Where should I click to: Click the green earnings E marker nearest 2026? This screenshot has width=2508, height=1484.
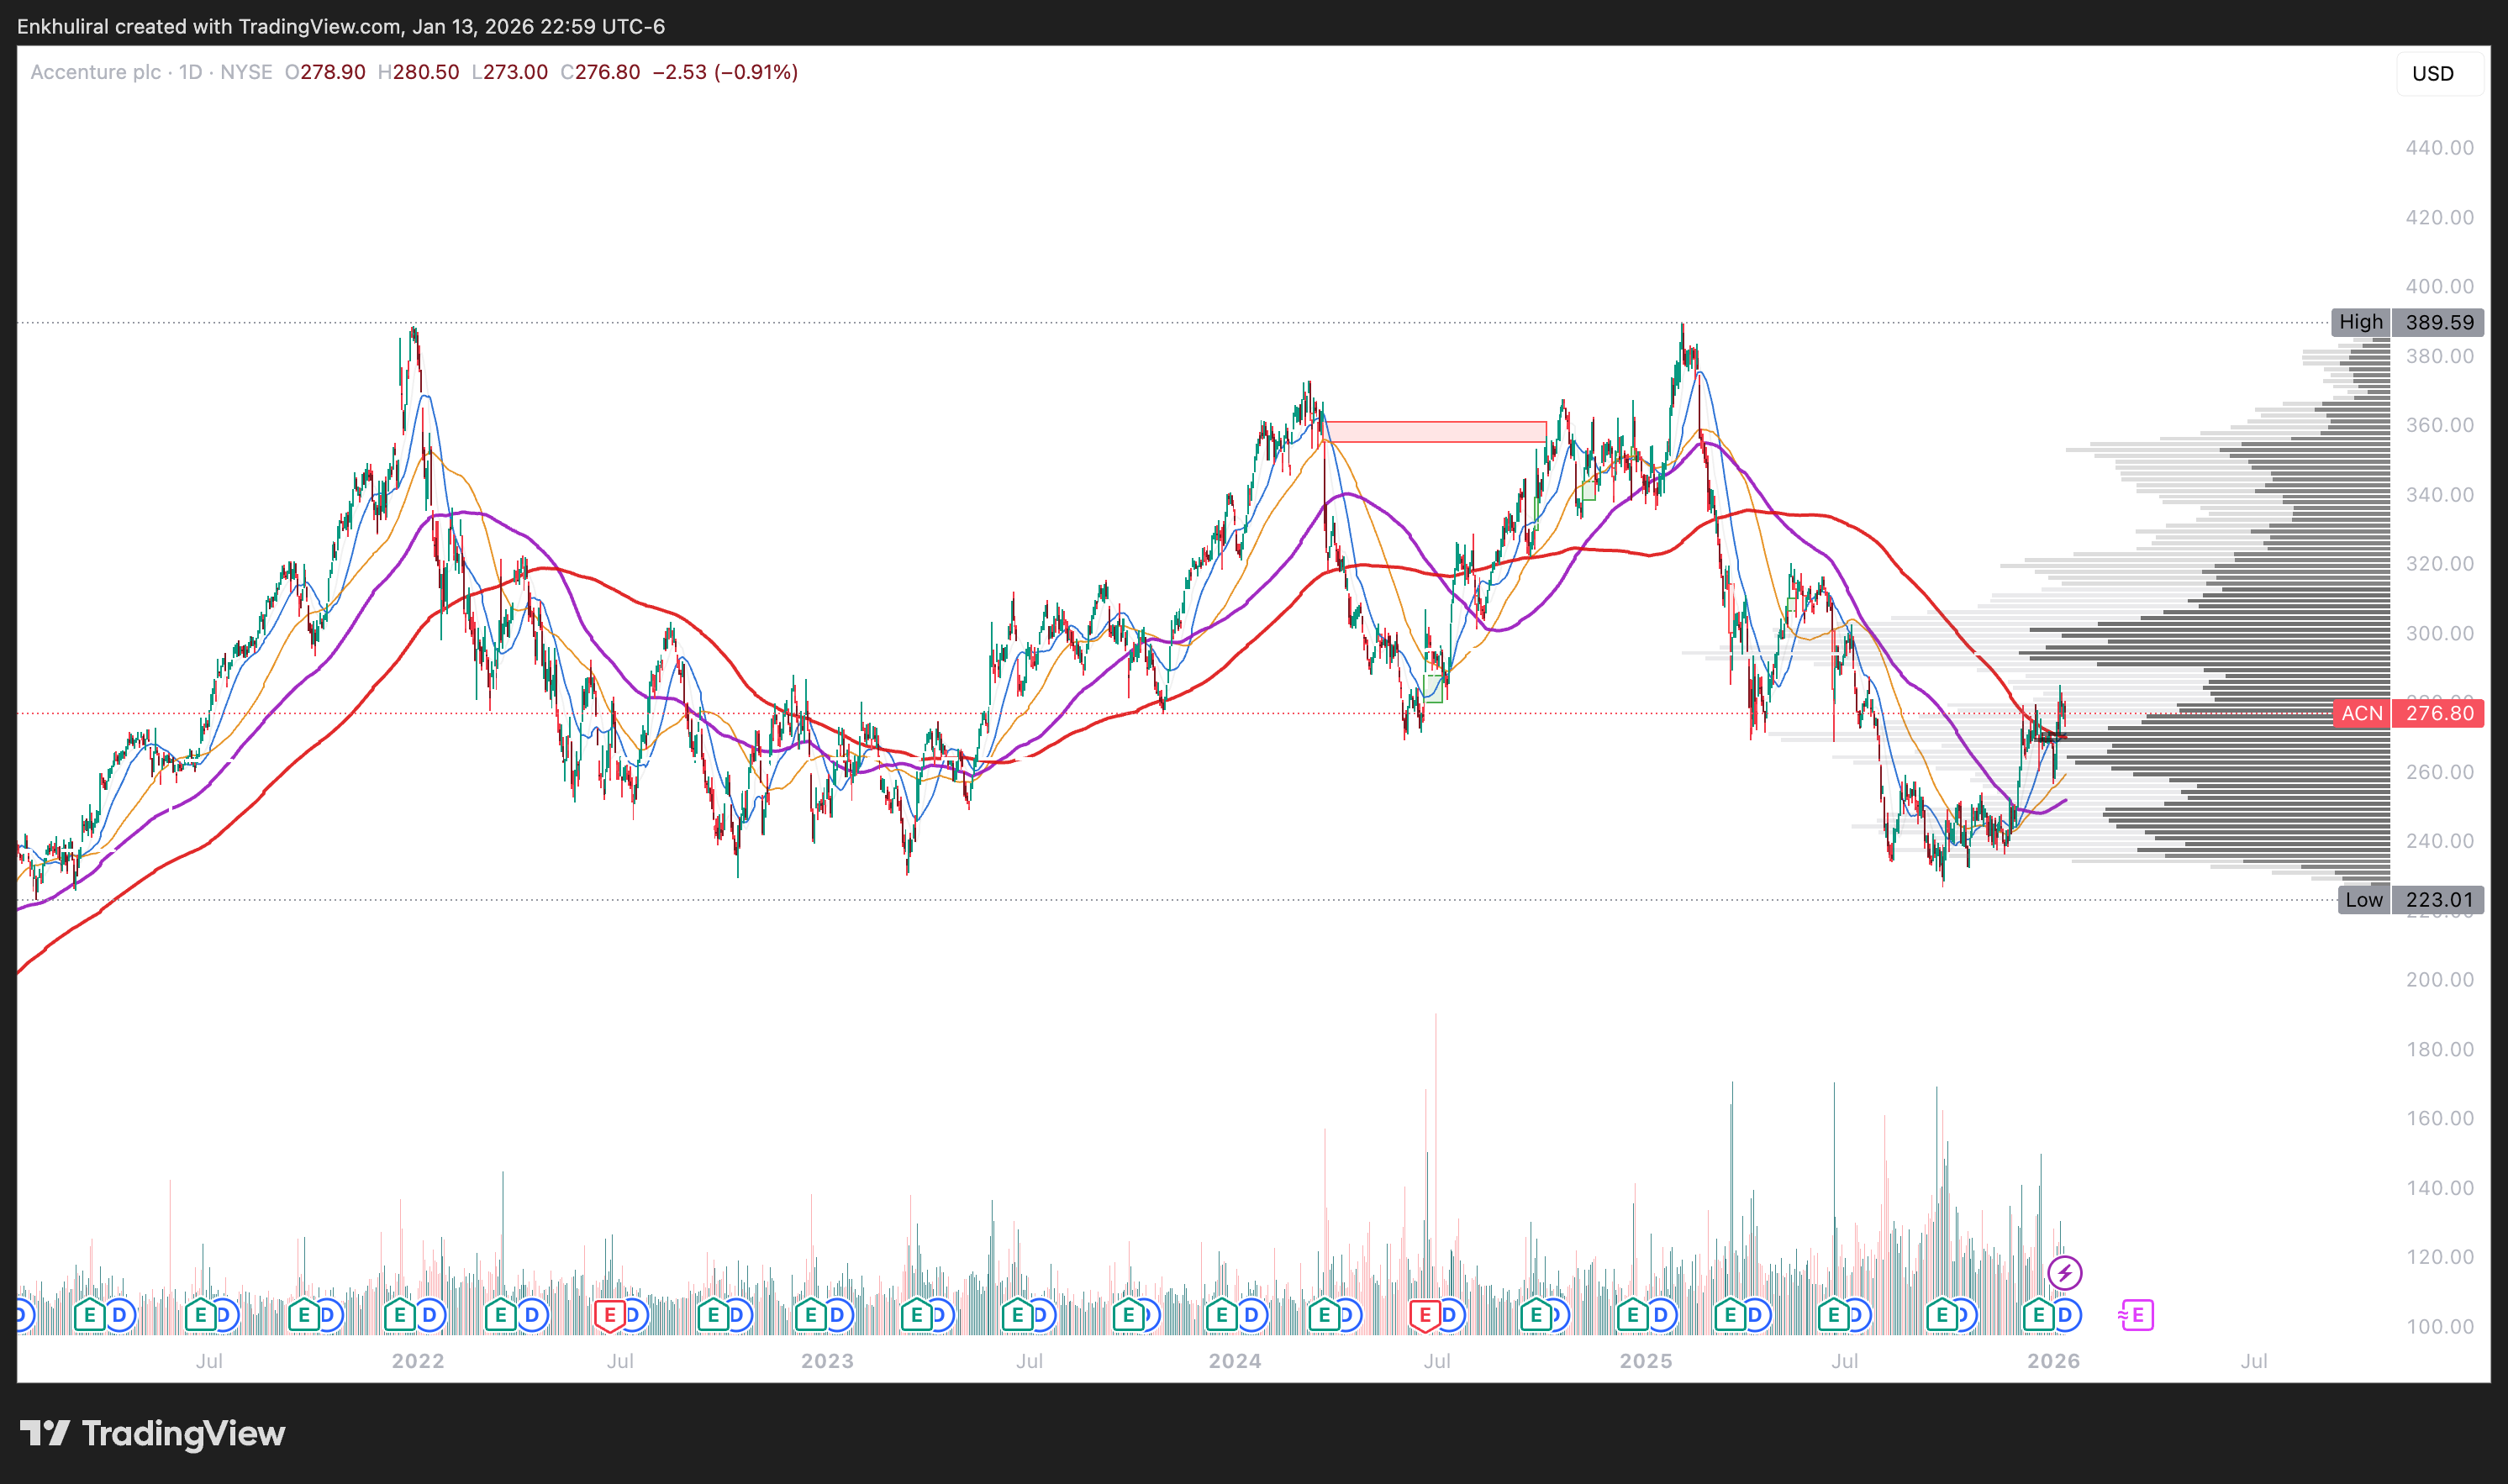pos(2038,1315)
